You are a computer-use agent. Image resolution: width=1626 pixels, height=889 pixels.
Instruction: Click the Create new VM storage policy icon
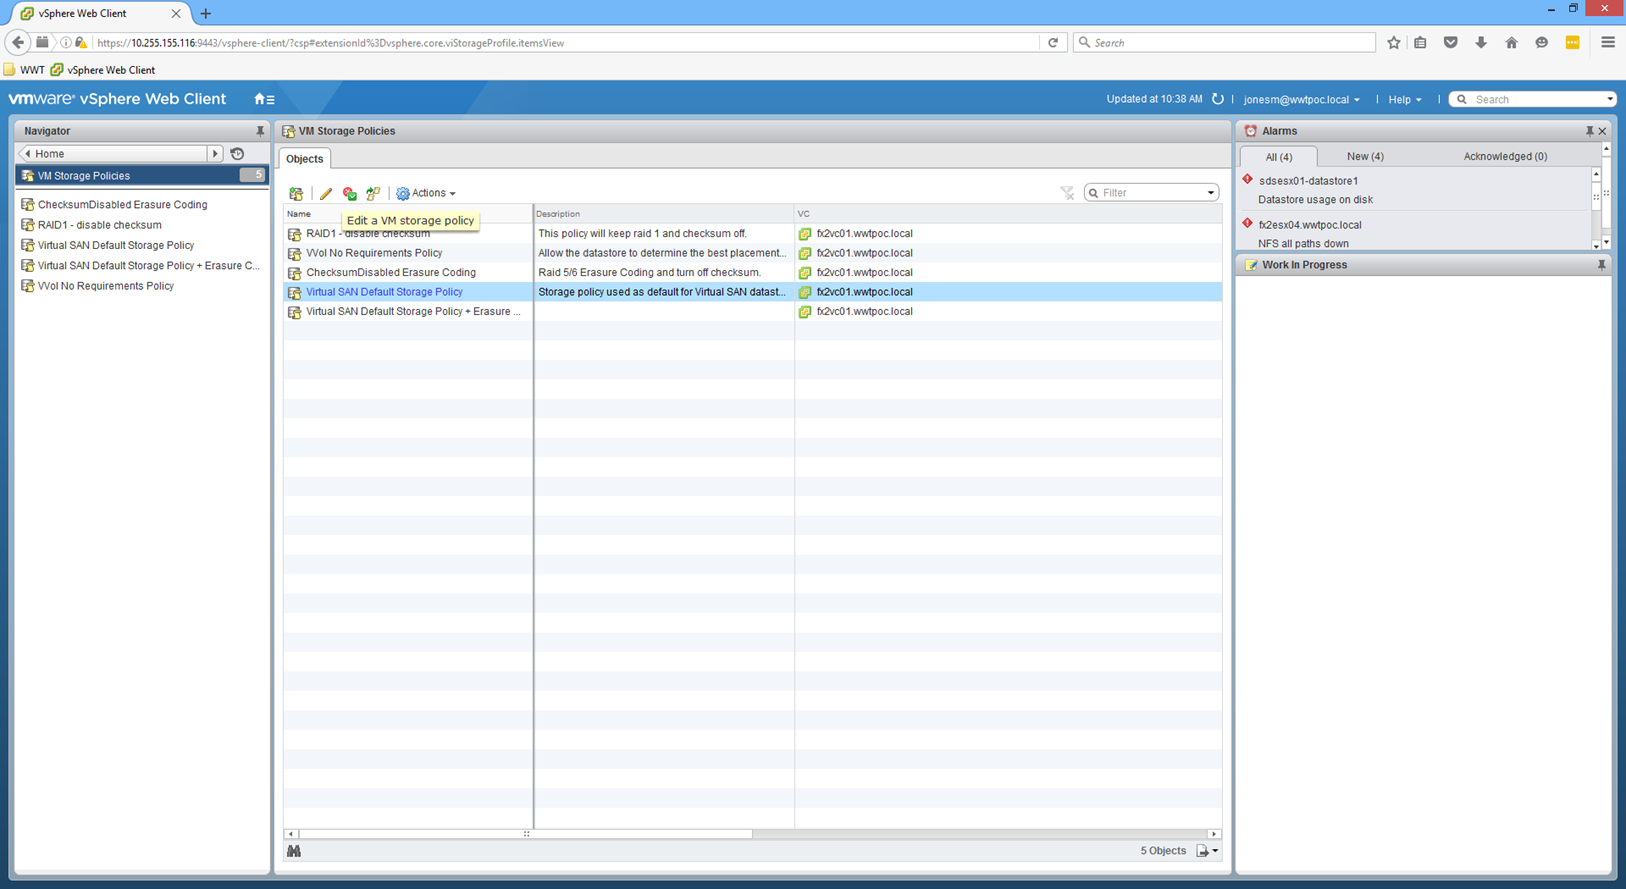tap(296, 194)
